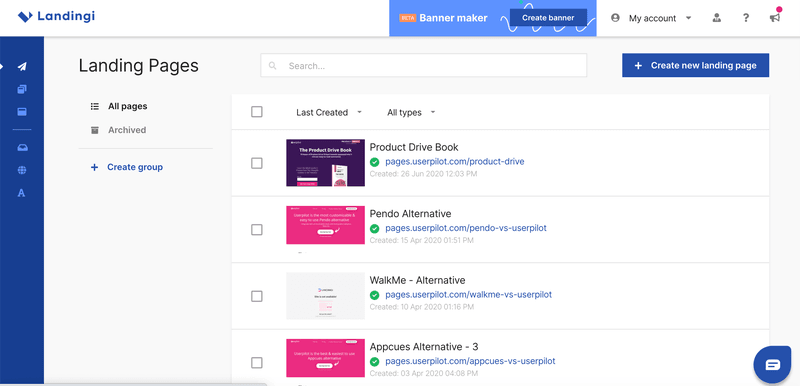Open landing pages via paper plane sidebar icon
This screenshot has width=800, height=386.
point(22,66)
